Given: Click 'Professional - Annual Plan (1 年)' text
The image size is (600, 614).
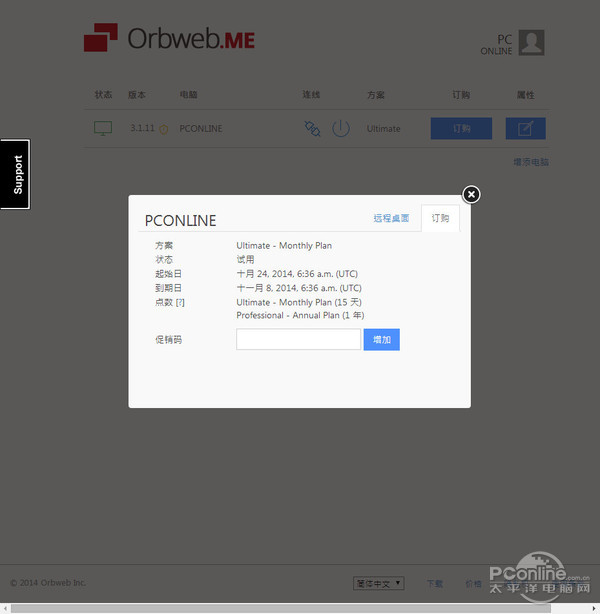Looking at the screenshot, I should click(300, 315).
